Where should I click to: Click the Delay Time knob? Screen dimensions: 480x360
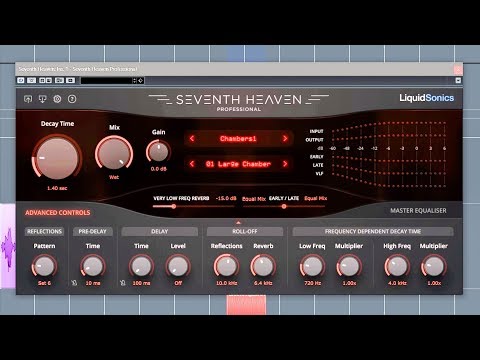[x=141, y=266]
